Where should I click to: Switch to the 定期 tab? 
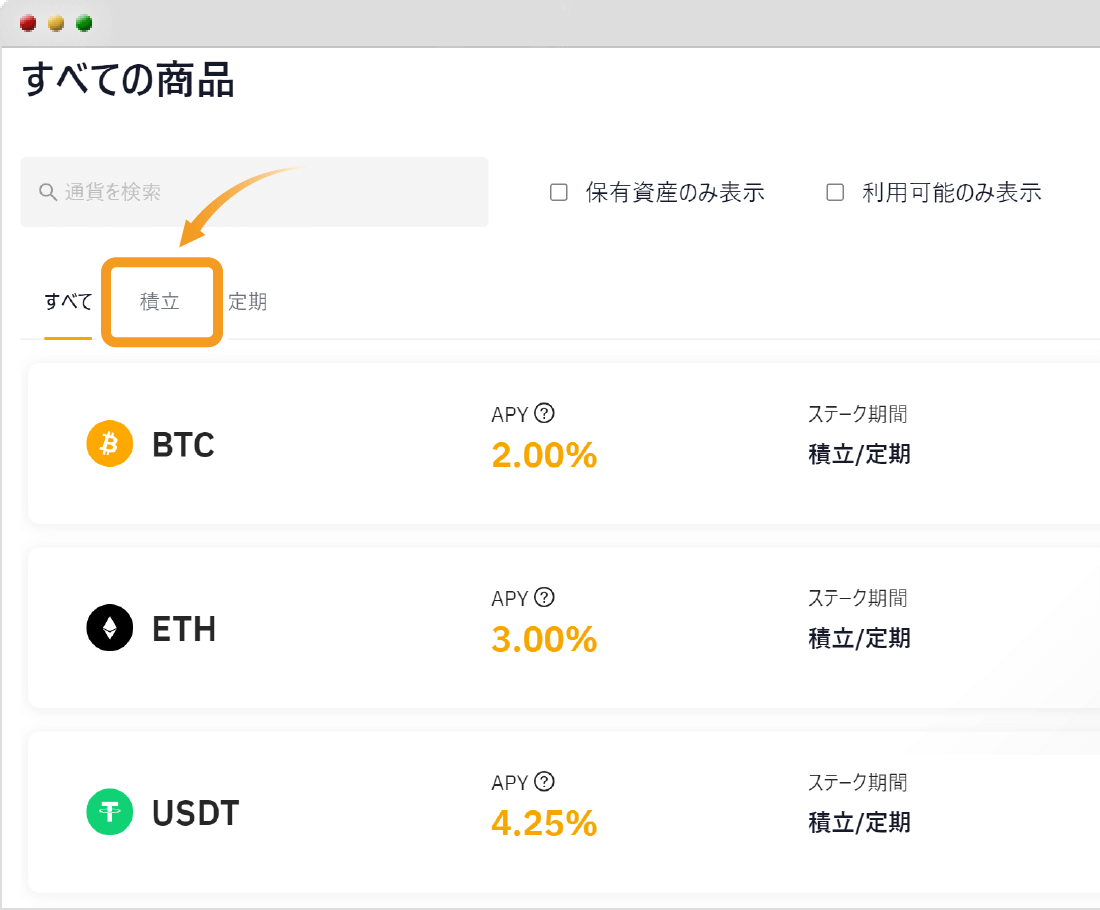248,301
